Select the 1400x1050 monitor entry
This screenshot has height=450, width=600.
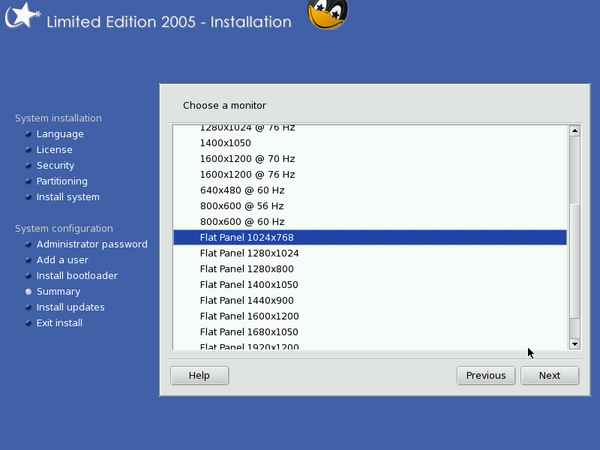(x=370, y=143)
